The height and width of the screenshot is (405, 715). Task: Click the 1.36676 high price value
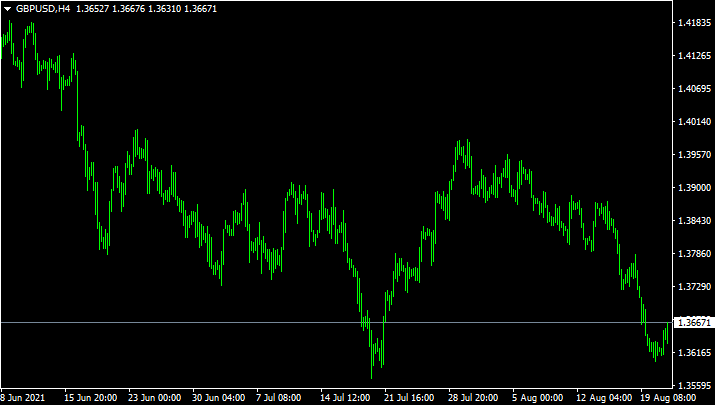point(129,9)
